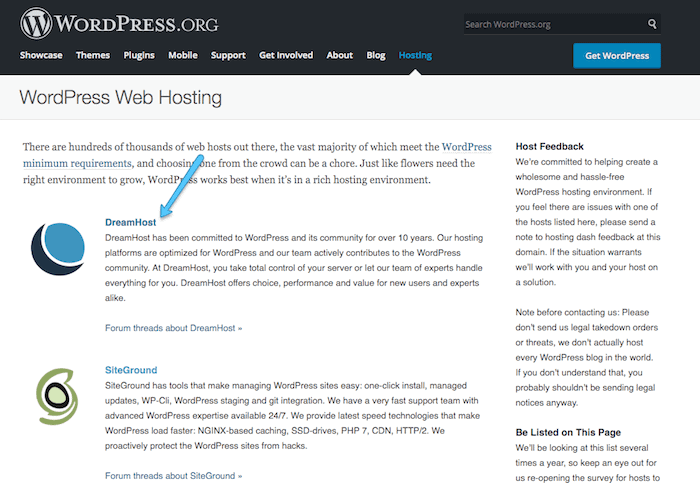Open Forum threads about SiteGround link
Viewport: 700px width, 483px height.
tap(173, 476)
